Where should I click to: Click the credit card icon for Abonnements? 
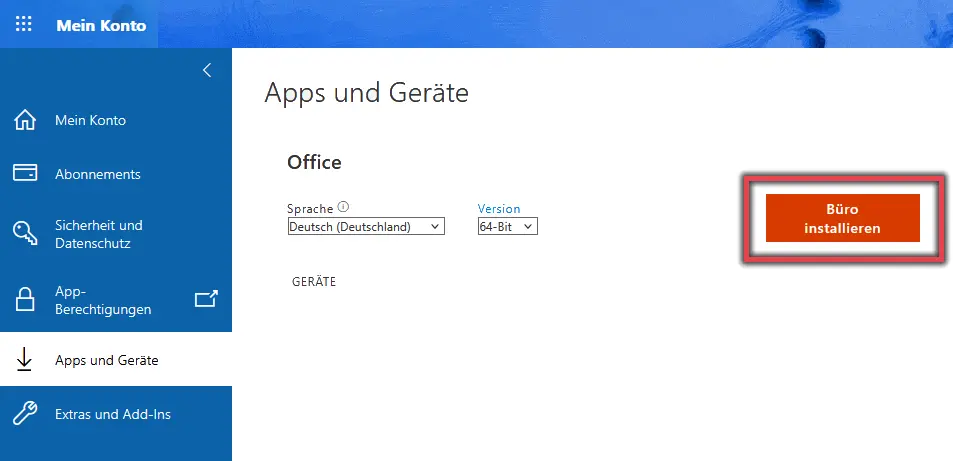25,173
